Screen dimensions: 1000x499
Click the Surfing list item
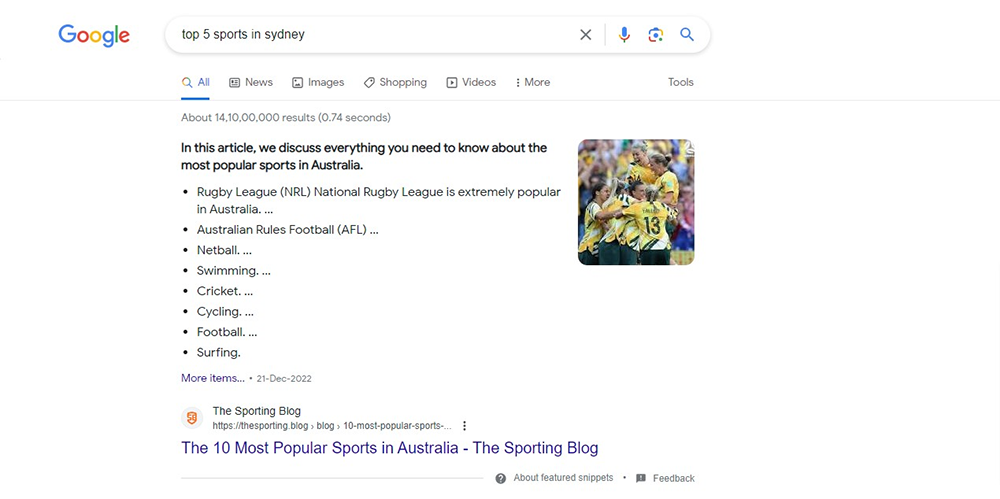click(x=219, y=352)
